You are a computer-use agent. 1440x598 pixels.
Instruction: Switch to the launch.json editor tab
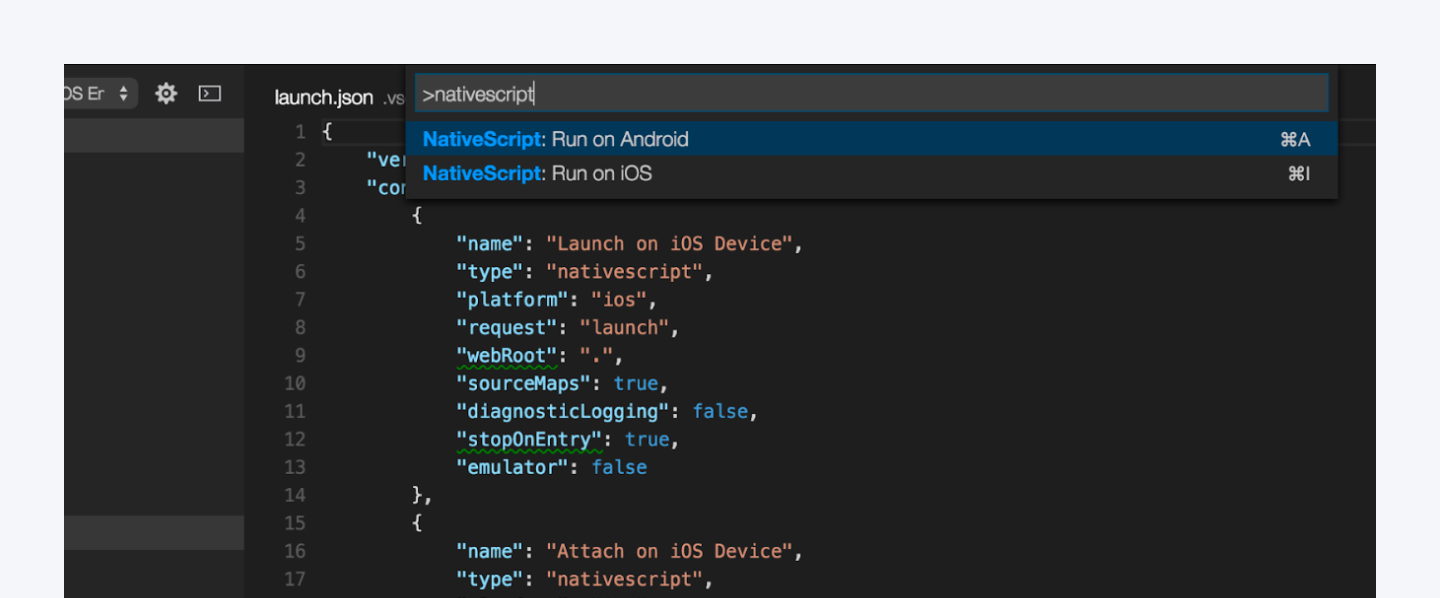point(323,97)
